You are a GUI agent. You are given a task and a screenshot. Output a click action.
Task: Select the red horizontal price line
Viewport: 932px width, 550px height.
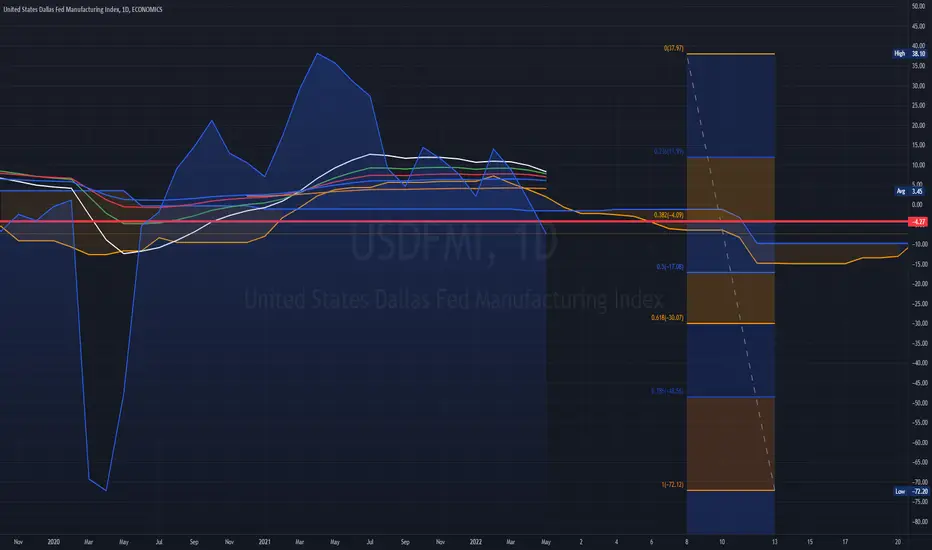click(454, 222)
